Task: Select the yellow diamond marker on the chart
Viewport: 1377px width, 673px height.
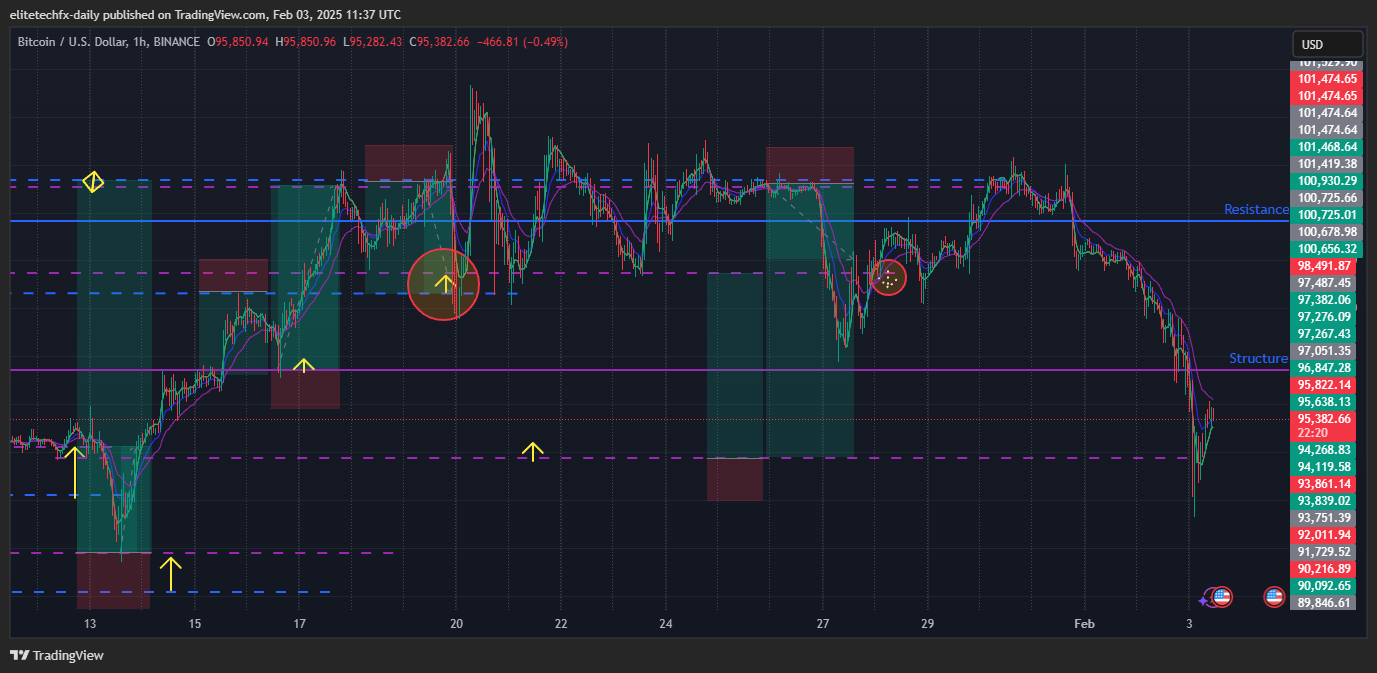Action: point(93,182)
